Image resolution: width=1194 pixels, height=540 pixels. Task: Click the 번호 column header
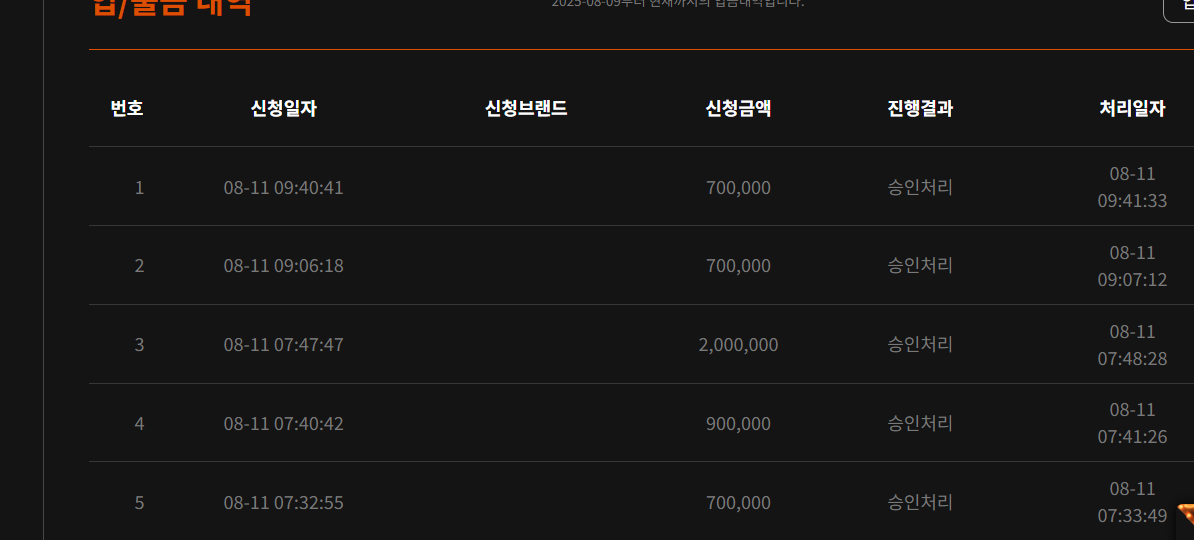coord(126,109)
